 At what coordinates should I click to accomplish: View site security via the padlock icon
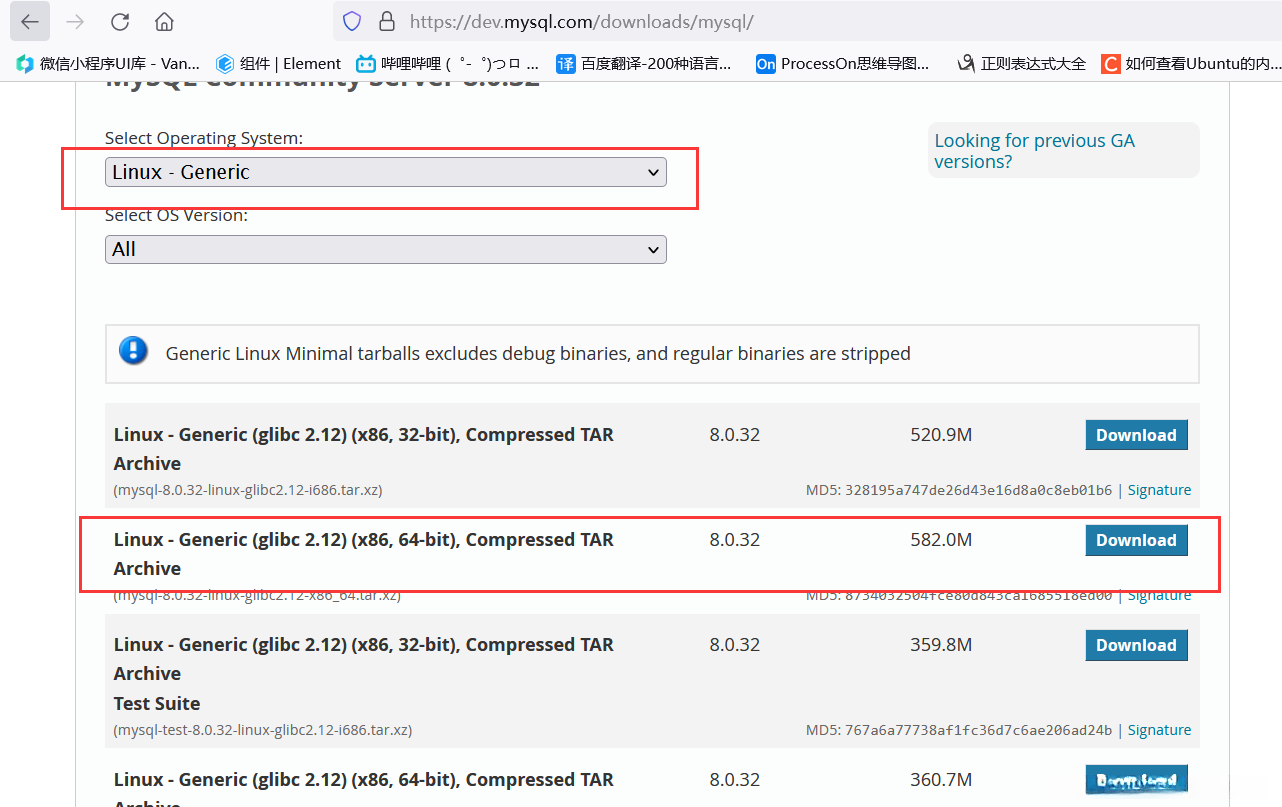(387, 21)
